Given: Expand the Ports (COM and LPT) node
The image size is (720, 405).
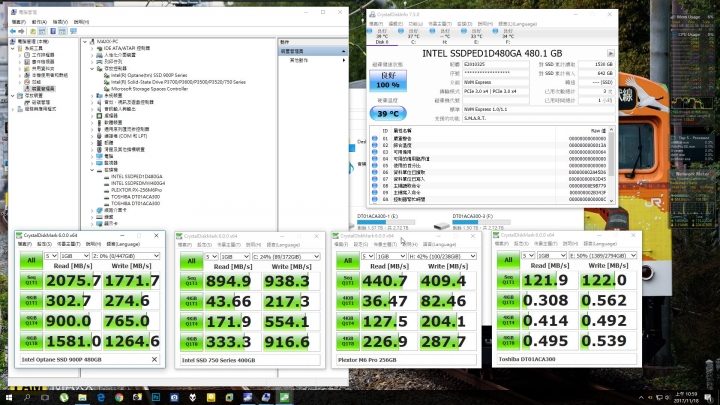Looking at the screenshot, I should click(x=92, y=136).
